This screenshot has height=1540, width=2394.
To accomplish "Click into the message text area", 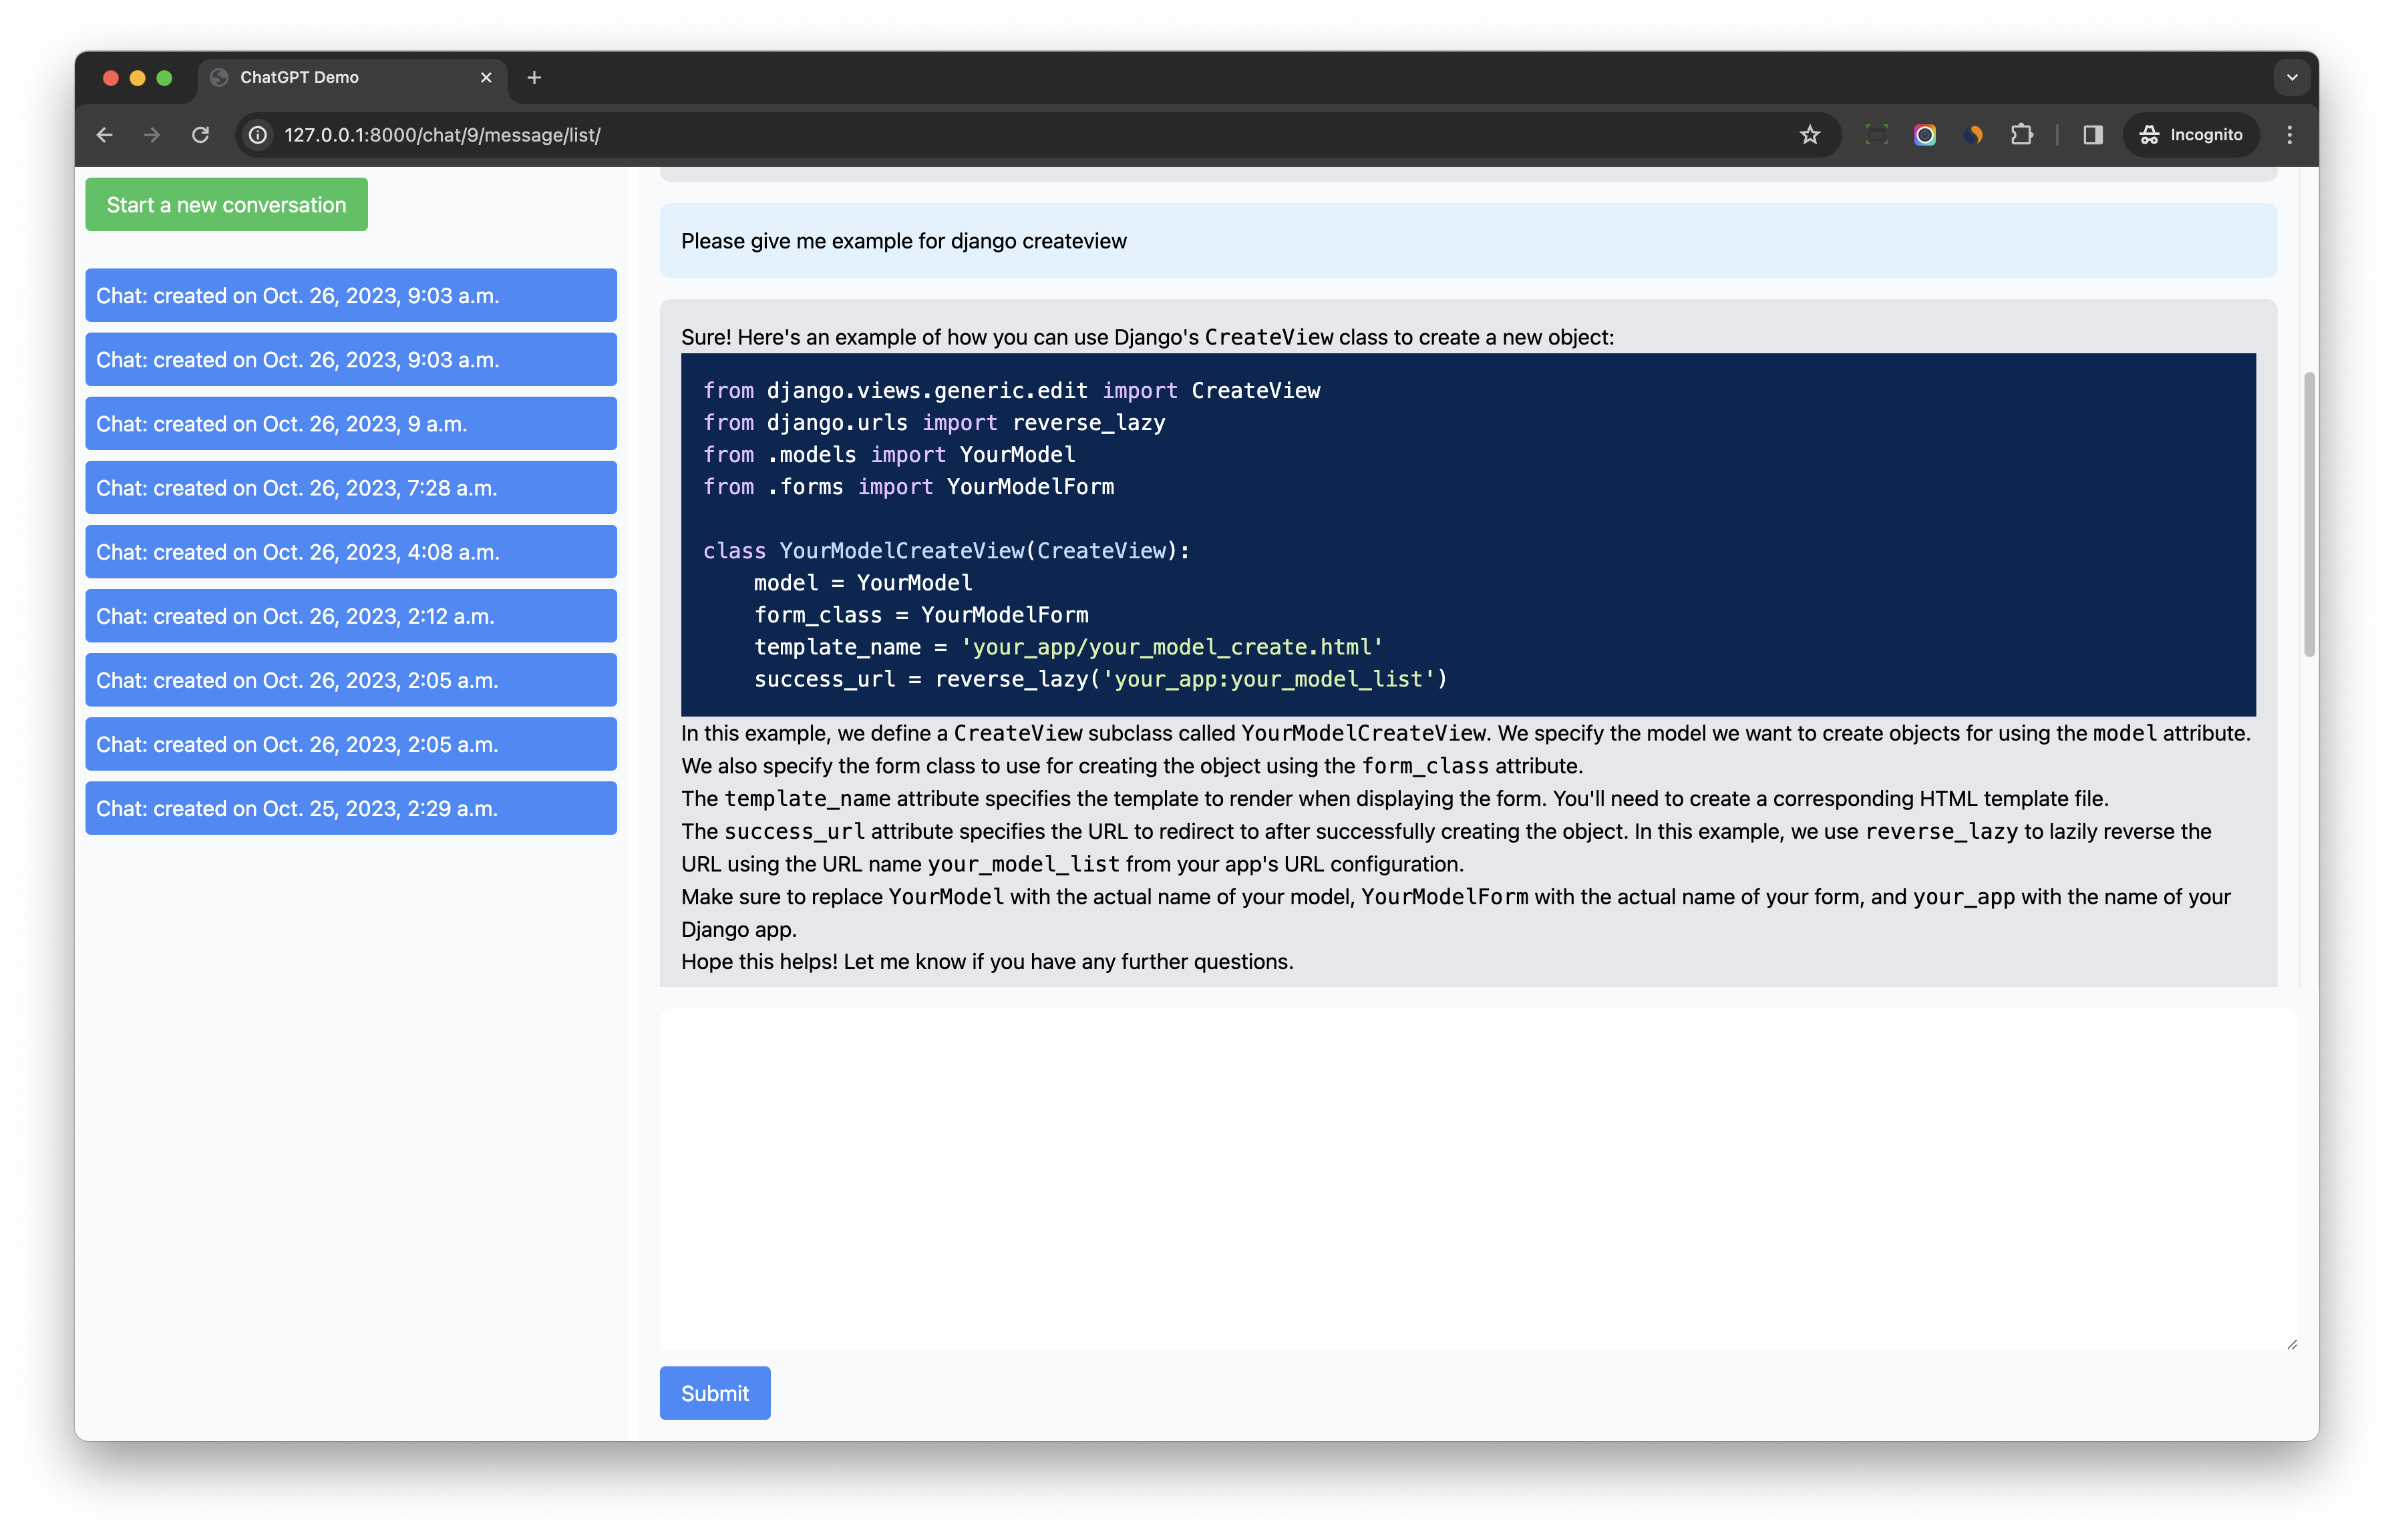I will coord(1477,1178).
